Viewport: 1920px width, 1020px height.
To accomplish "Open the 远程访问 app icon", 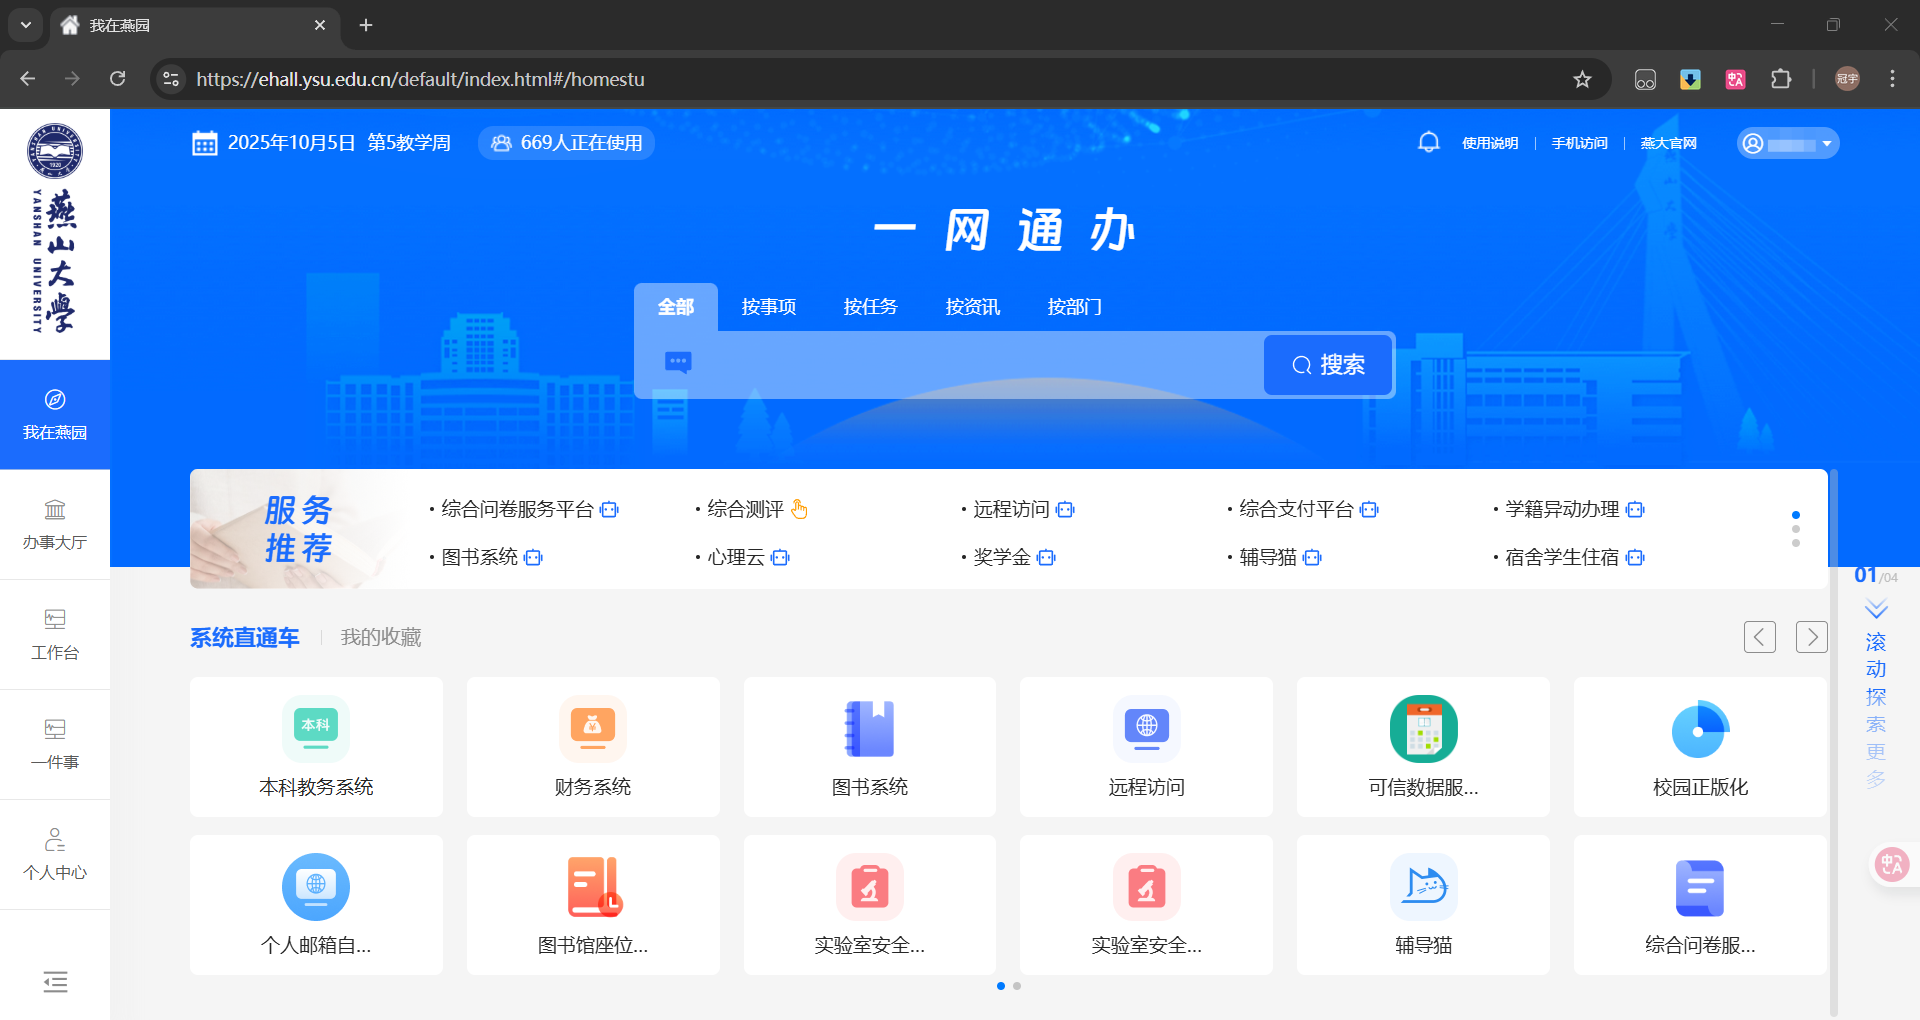I will click(1146, 746).
